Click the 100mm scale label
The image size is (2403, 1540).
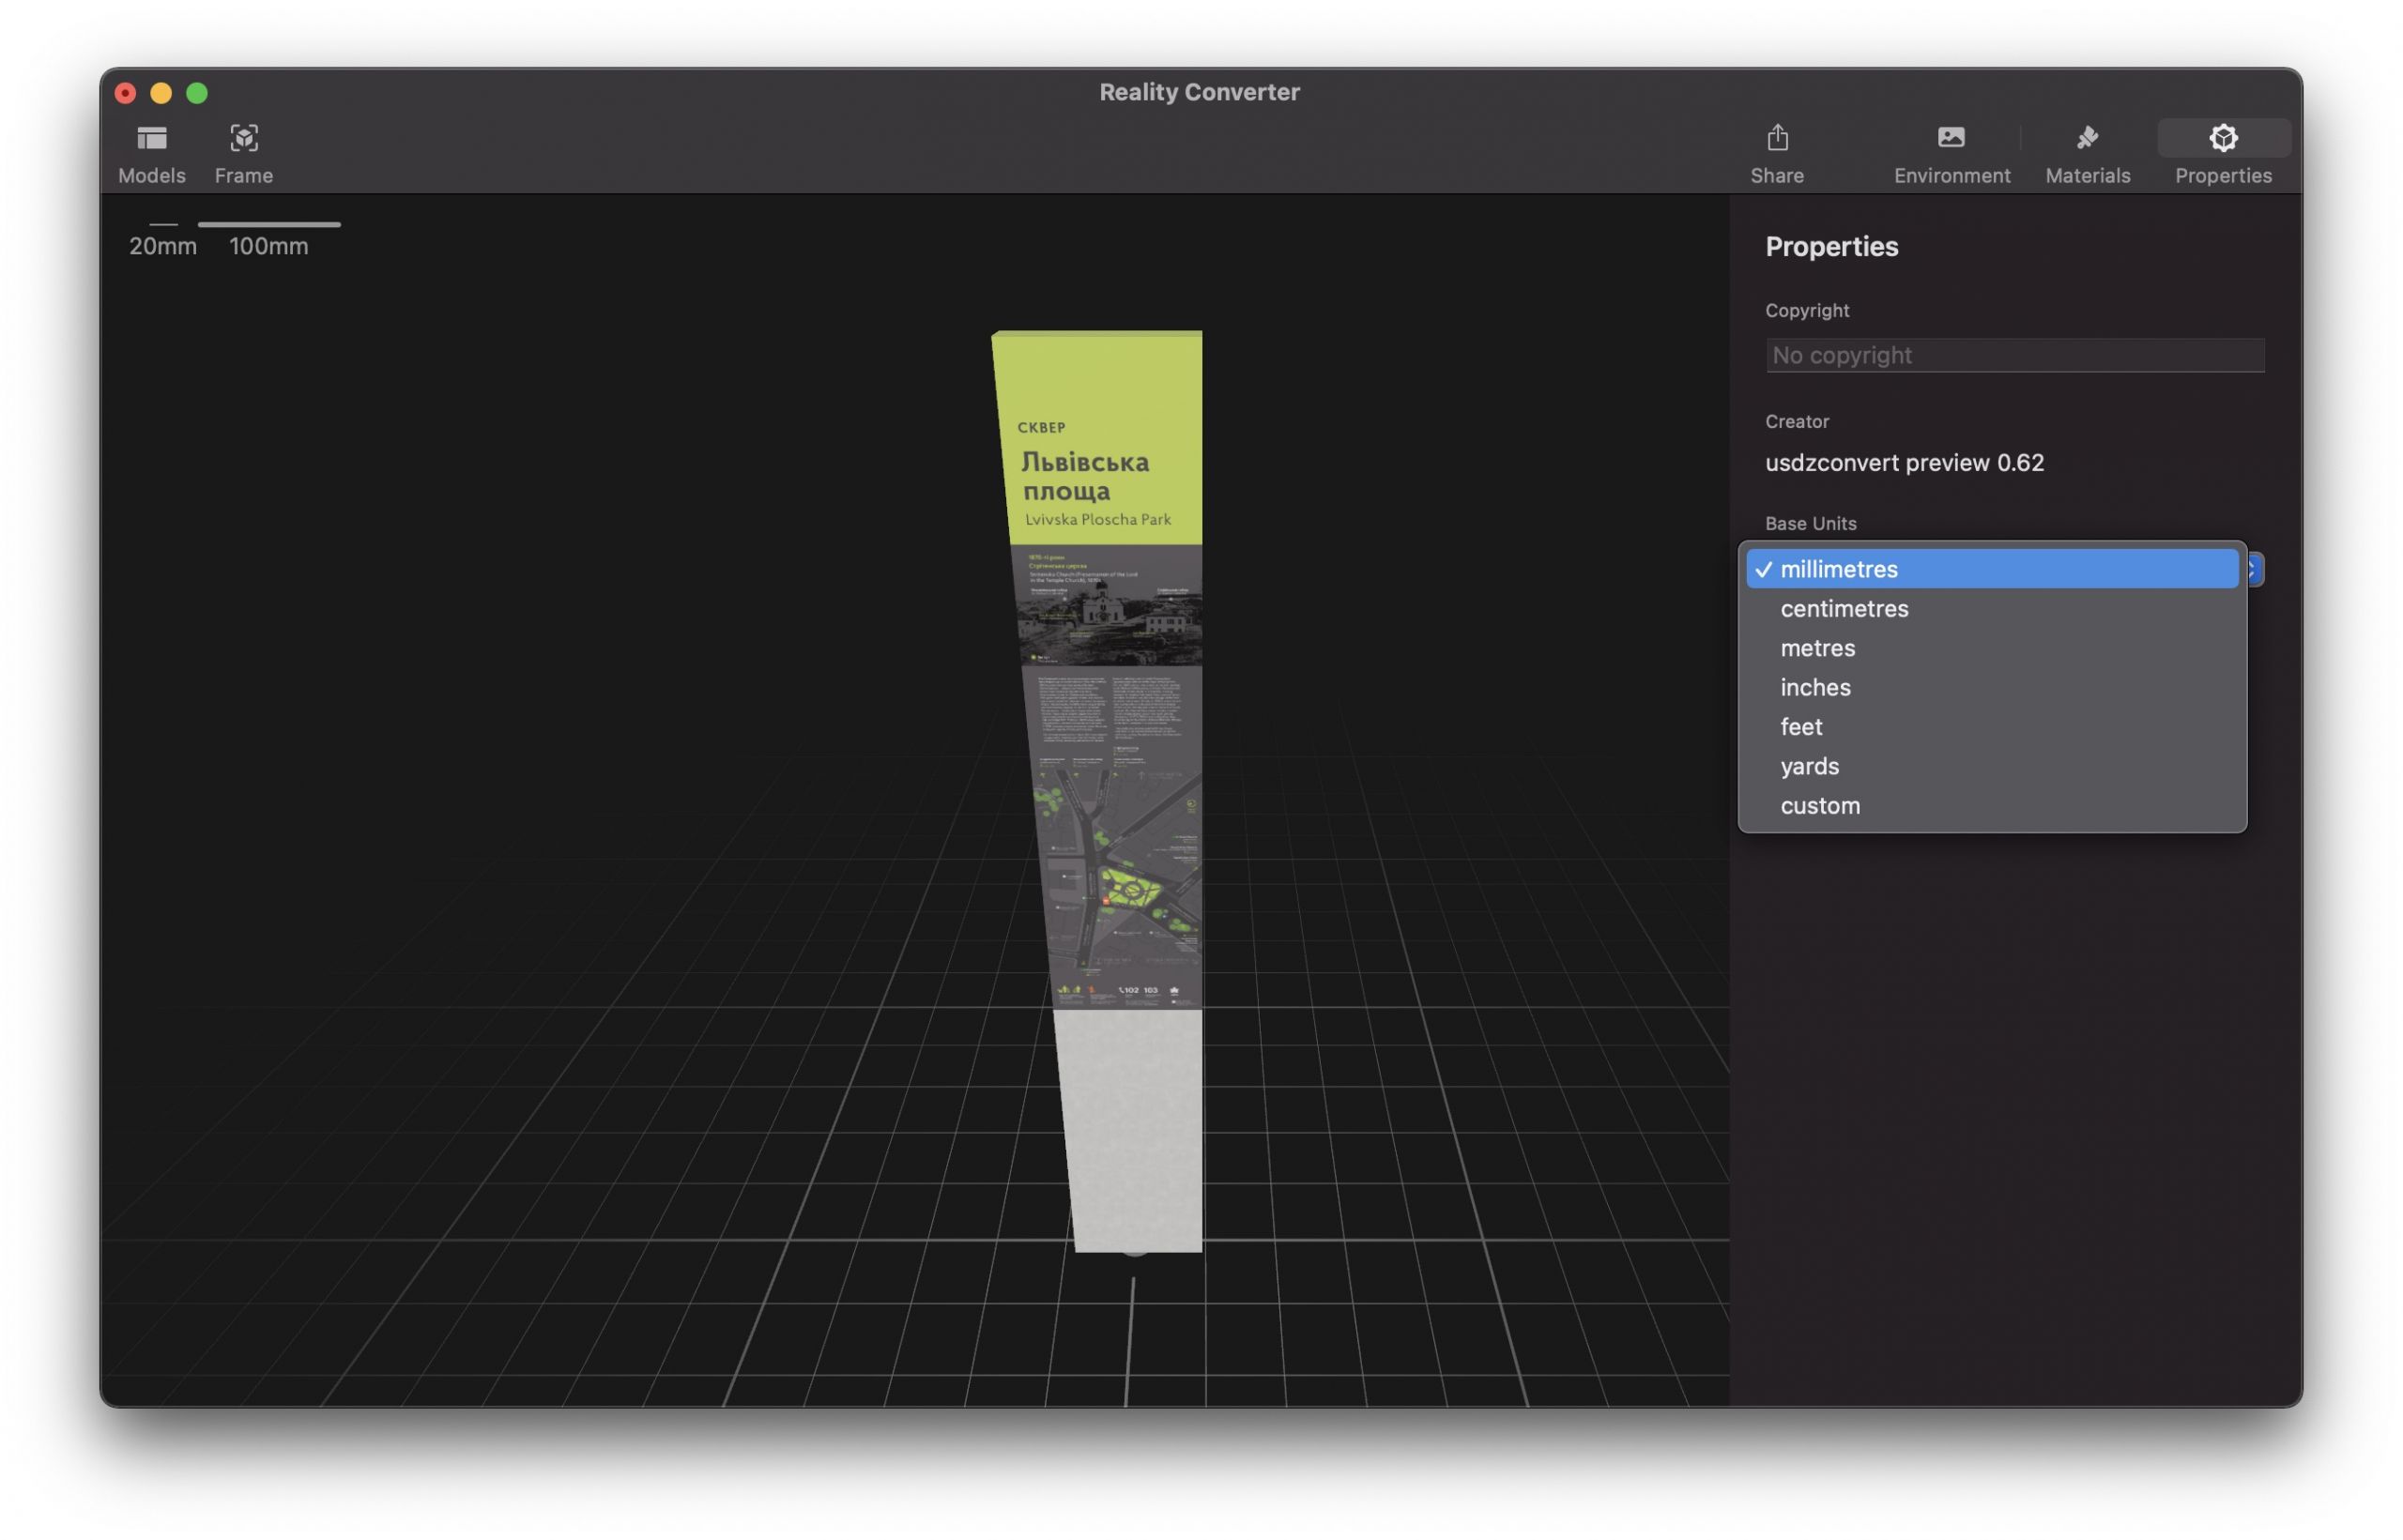click(x=268, y=246)
